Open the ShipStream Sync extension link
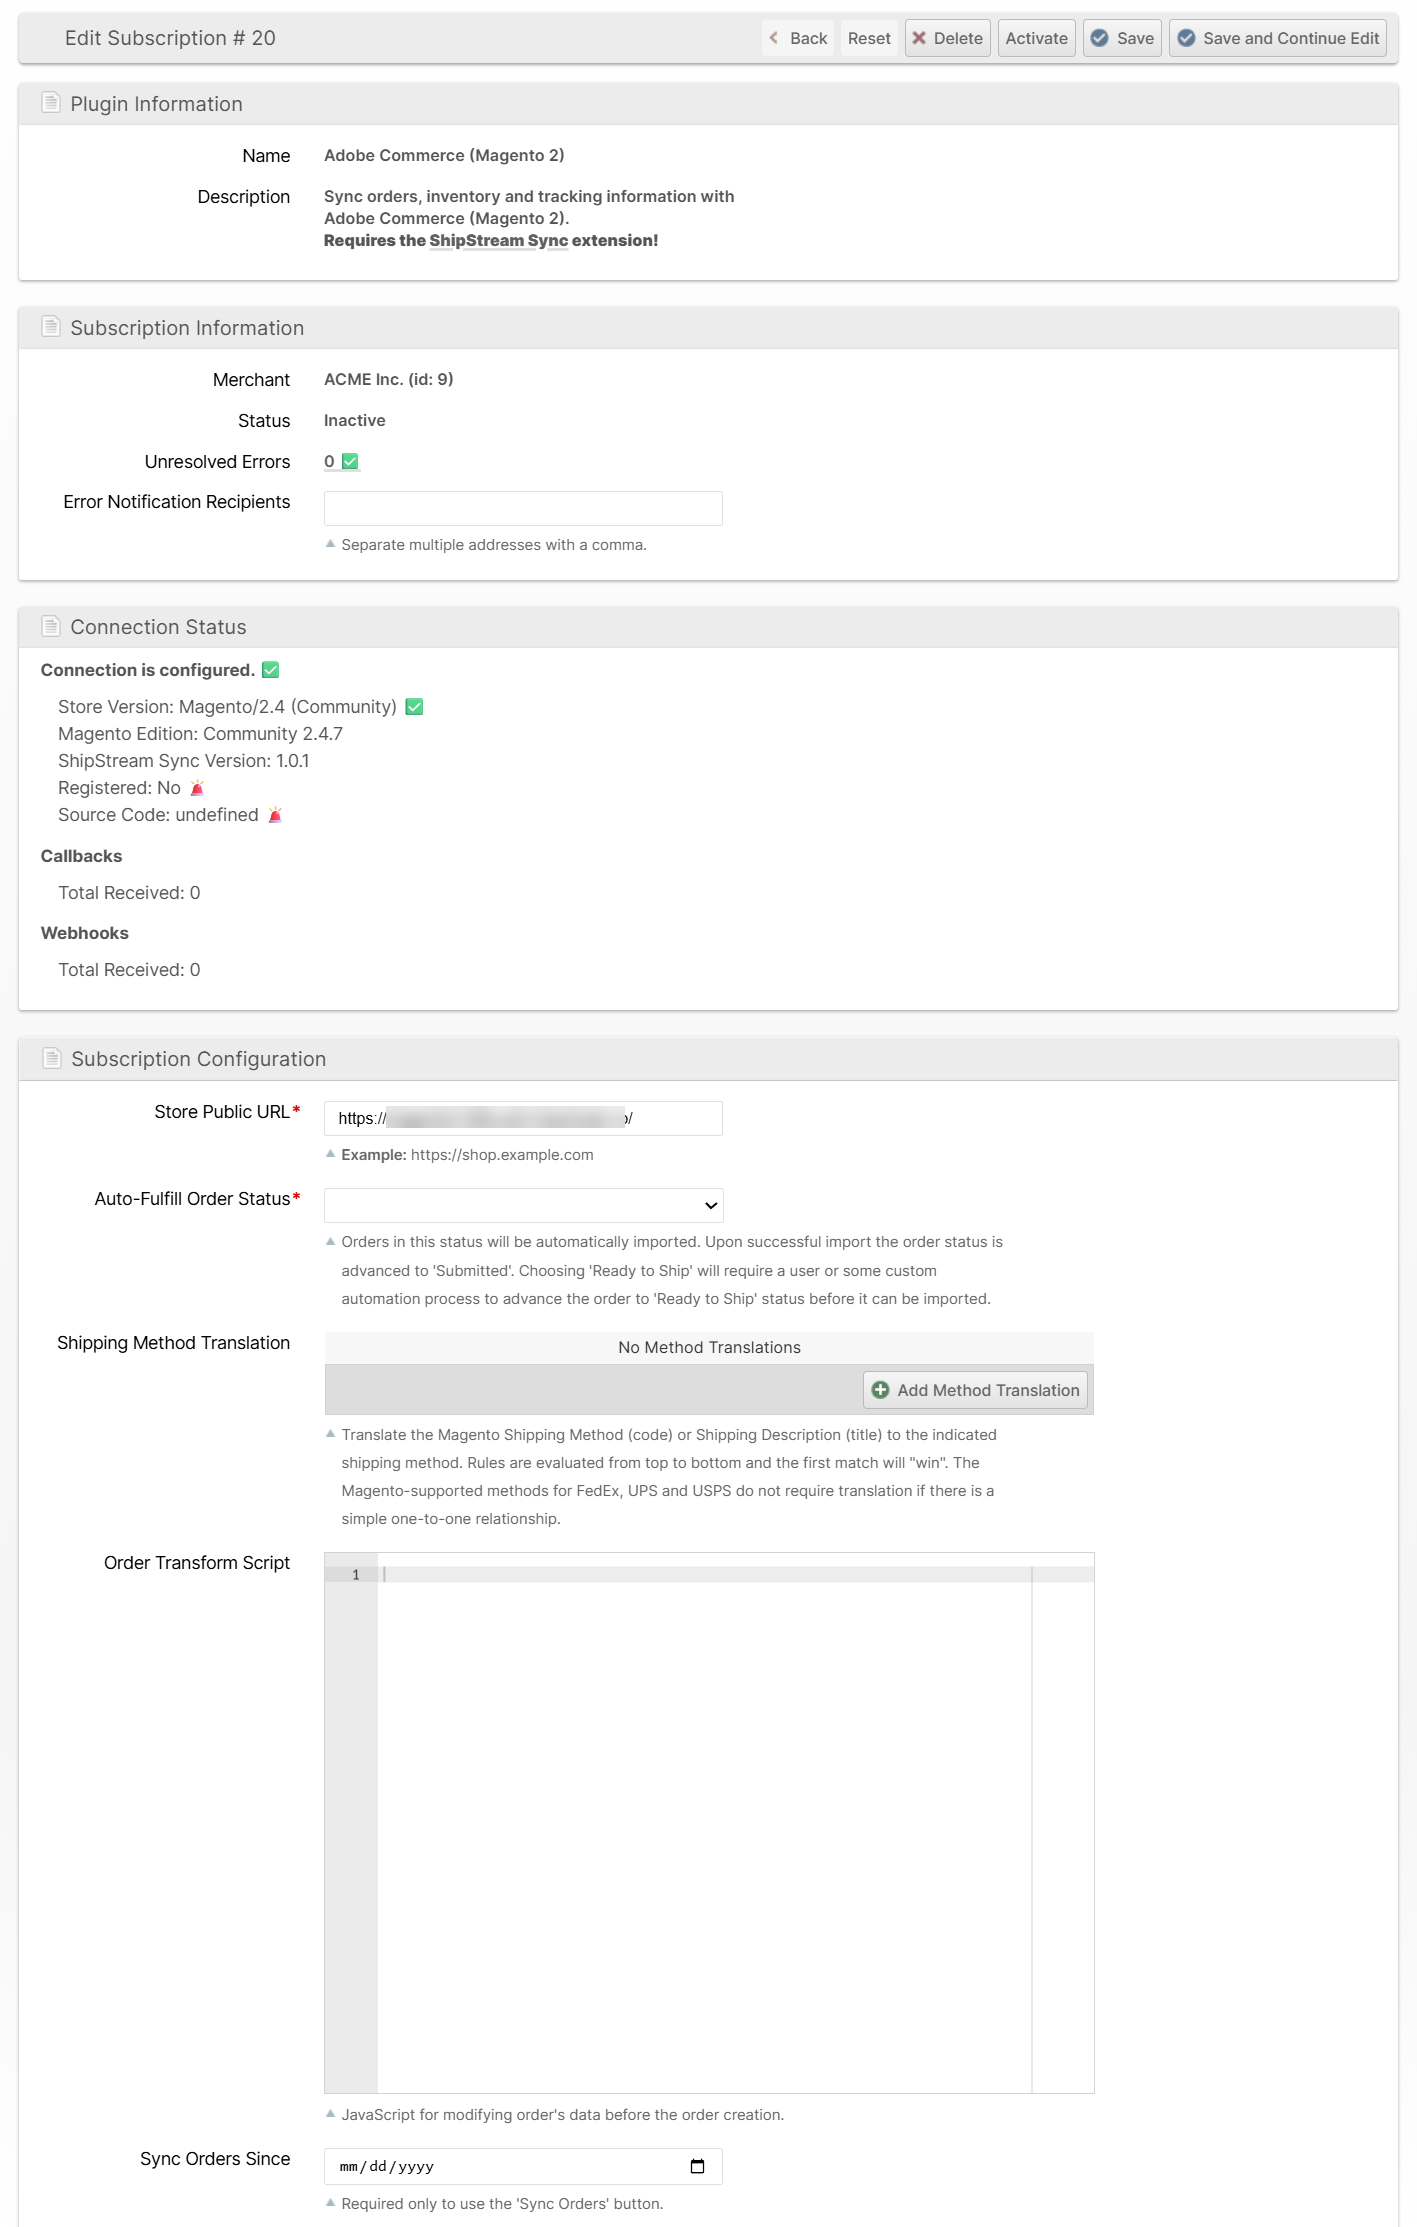1417x2227 pixels. coord(498,240)
